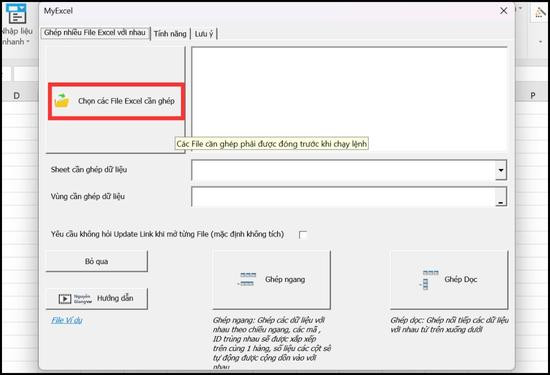The image size is (550, 375).
Task: Open the 'Sheet cần ghép dữ liệu' dropdown arrow
Action: pos(501,170)
